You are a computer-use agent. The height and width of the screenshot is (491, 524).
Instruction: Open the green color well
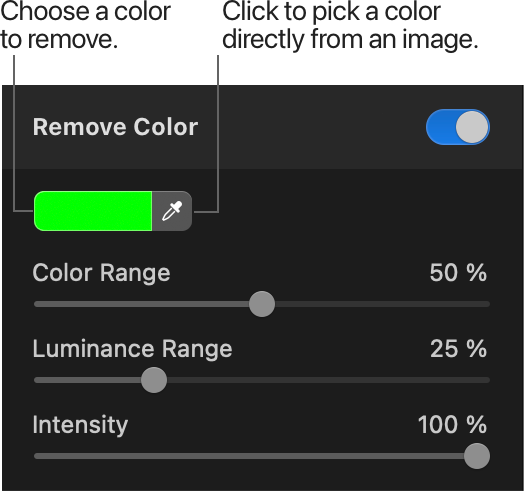pos(93,211)
